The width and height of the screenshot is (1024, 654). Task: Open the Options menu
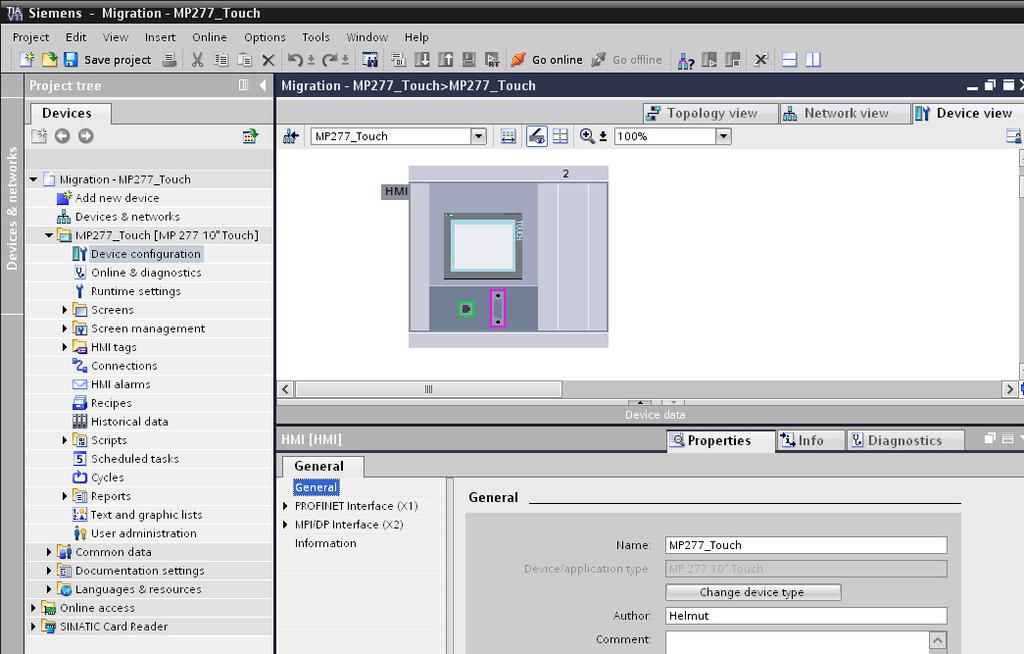pyautogui.click(x=264, y=37)
